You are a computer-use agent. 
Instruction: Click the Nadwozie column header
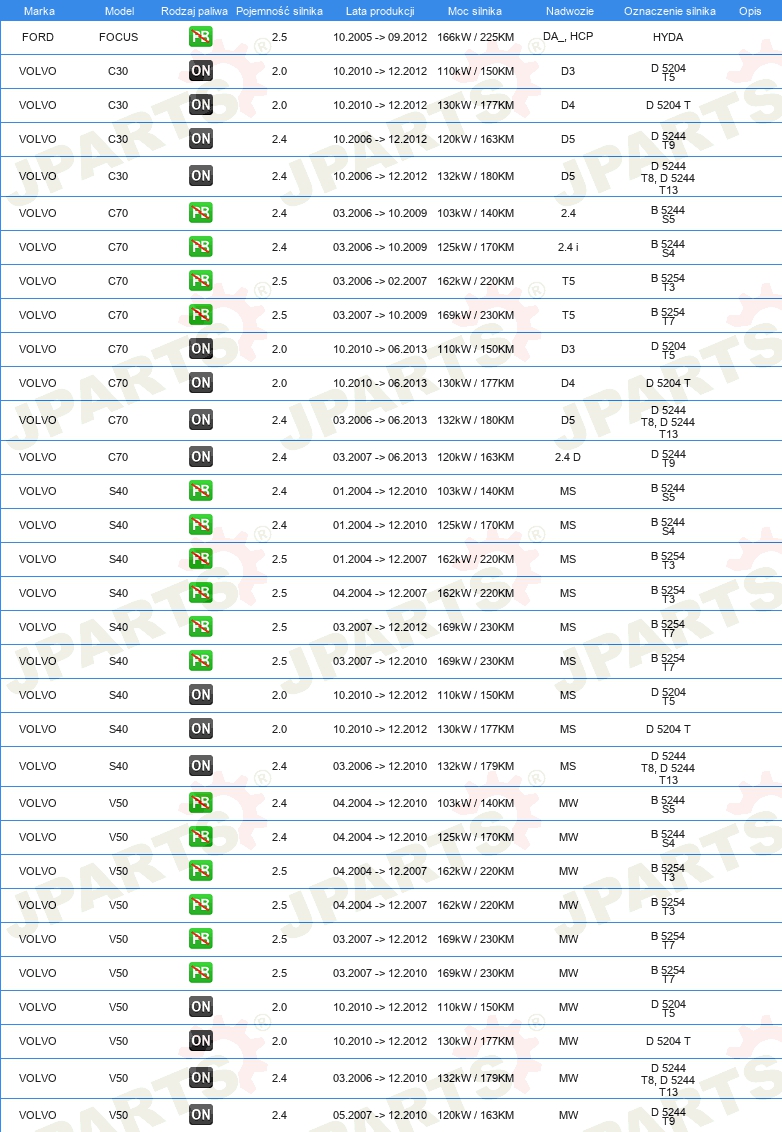click(x=570, y=11)
